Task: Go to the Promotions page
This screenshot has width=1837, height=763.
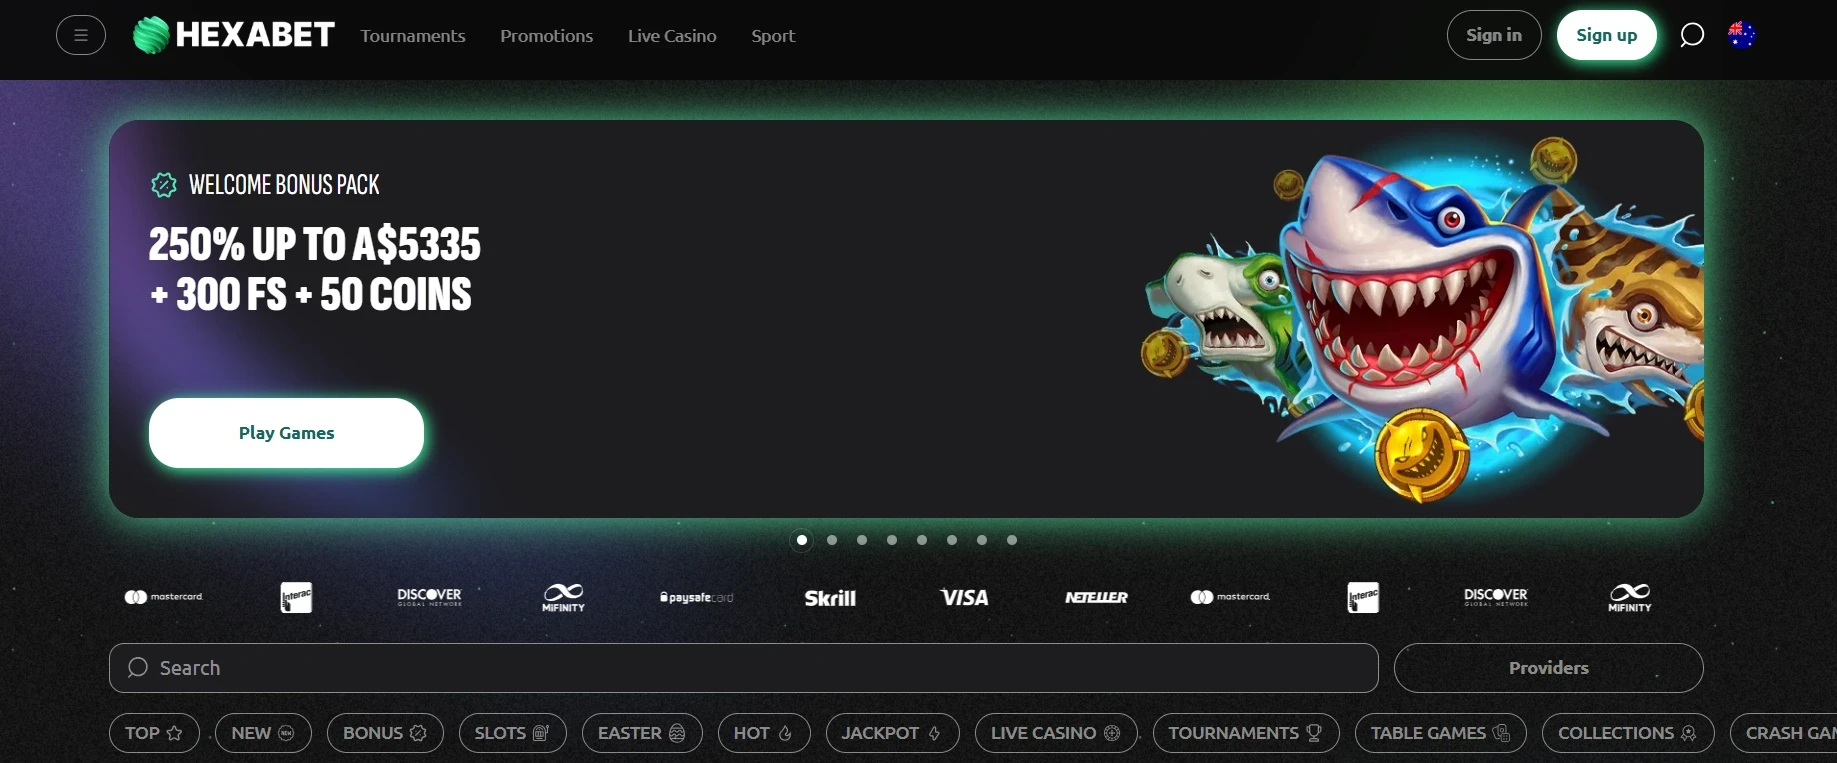Action: point(547,36)
